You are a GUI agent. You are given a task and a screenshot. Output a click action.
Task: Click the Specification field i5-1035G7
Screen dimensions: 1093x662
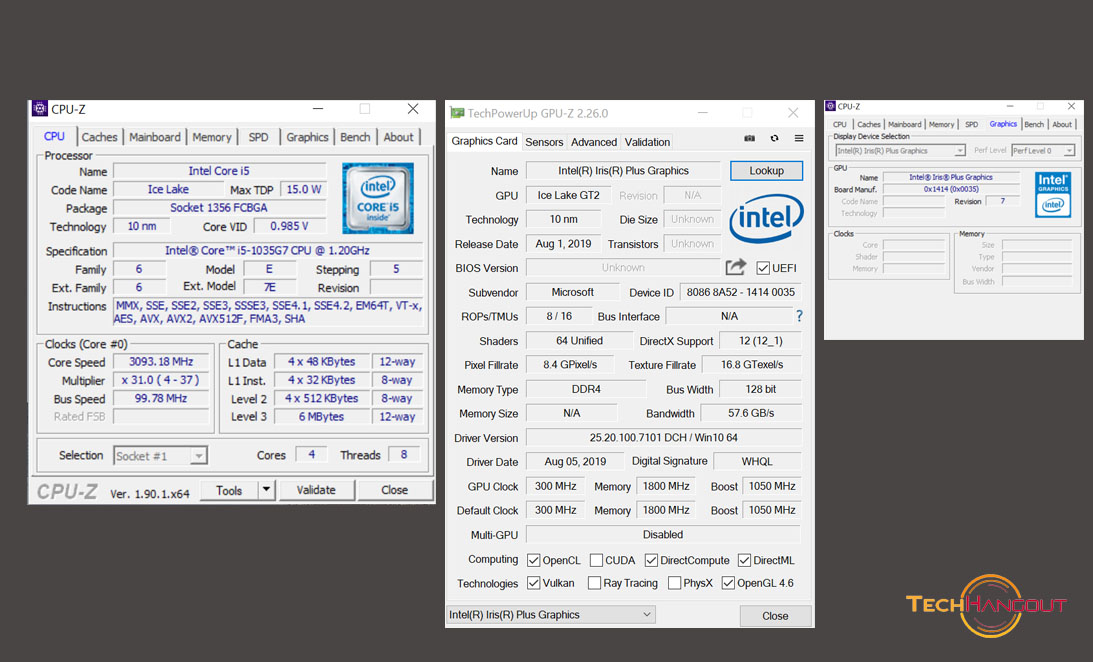(268, 250)
